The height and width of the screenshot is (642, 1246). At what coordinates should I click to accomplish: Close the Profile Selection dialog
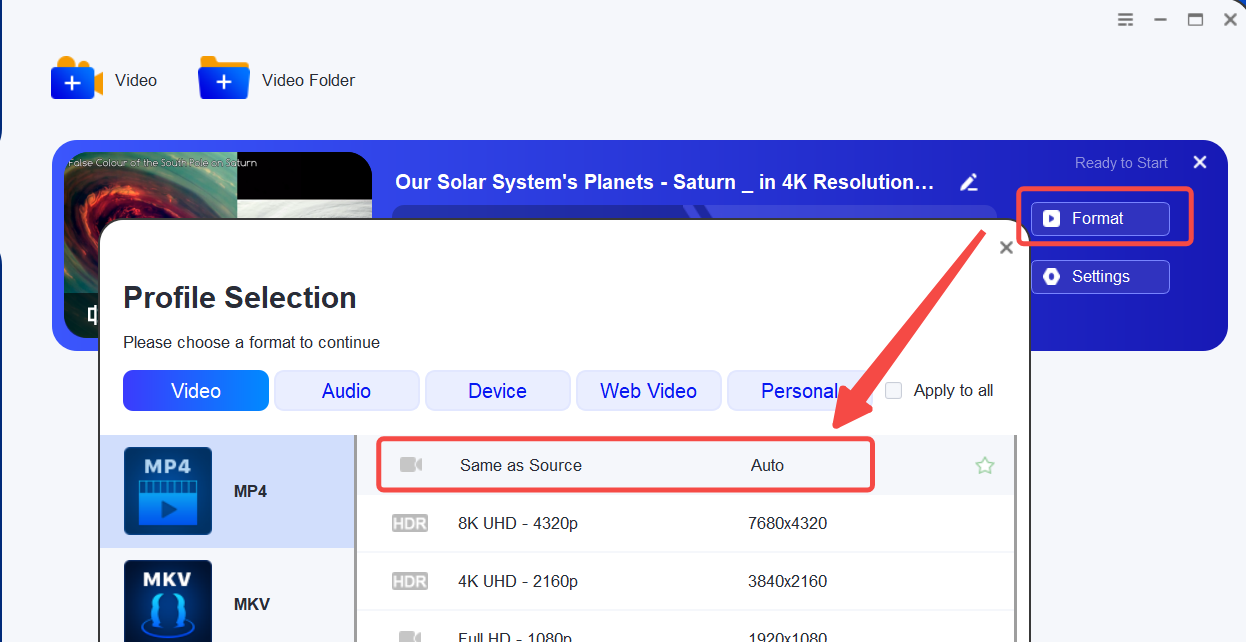[1006, 247]
